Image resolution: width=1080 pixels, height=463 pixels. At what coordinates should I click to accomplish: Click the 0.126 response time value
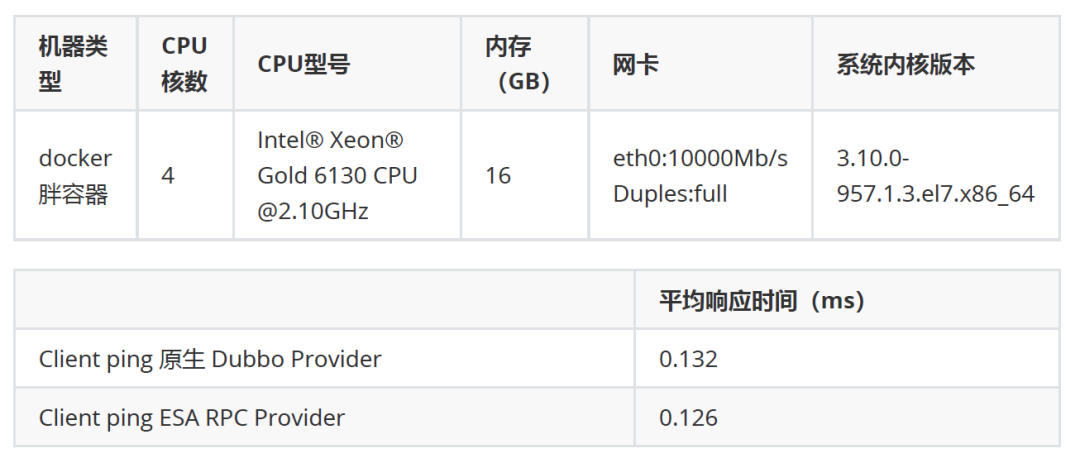point(689,417)
